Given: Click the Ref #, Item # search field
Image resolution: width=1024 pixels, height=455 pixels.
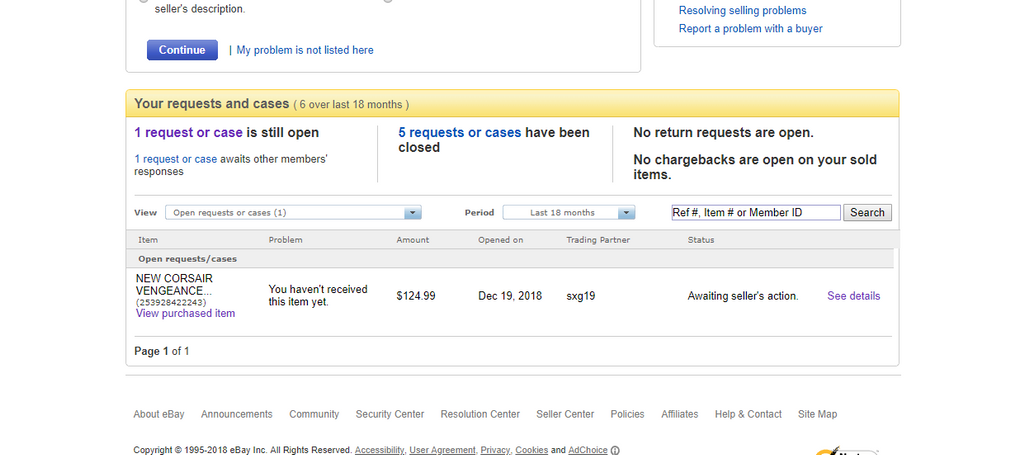Looking at the screenshot, I should [x=755, y=213].
